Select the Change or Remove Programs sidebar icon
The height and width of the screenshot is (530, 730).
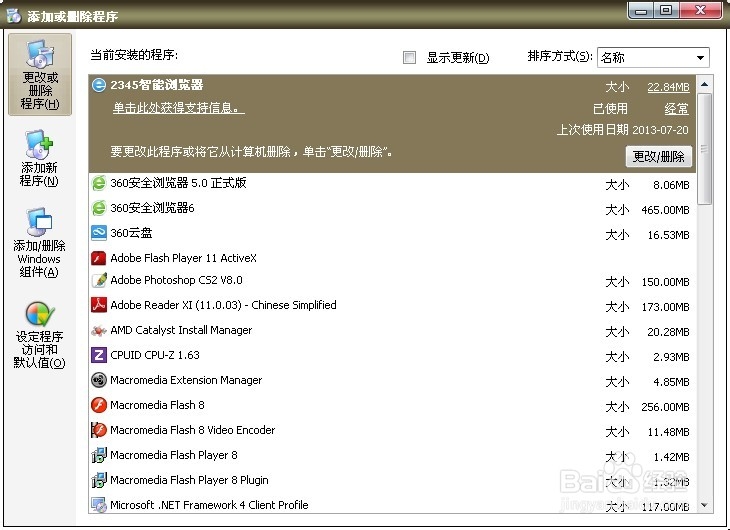[40, 75]
